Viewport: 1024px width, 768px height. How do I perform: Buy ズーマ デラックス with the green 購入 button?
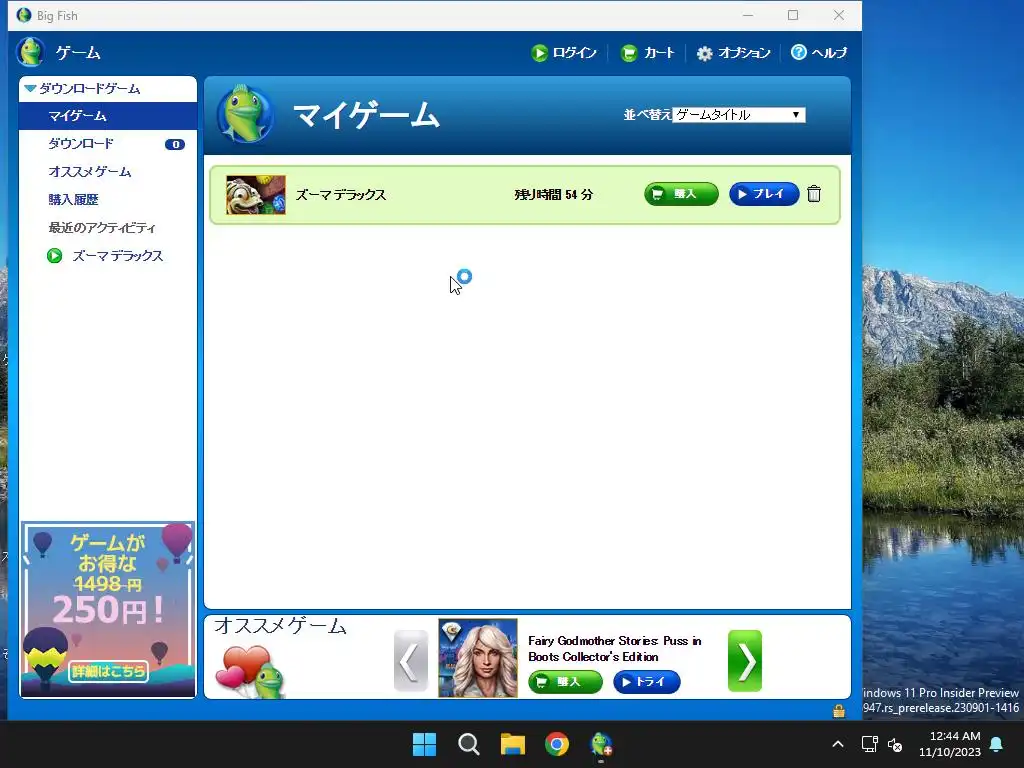click(681, 194)
